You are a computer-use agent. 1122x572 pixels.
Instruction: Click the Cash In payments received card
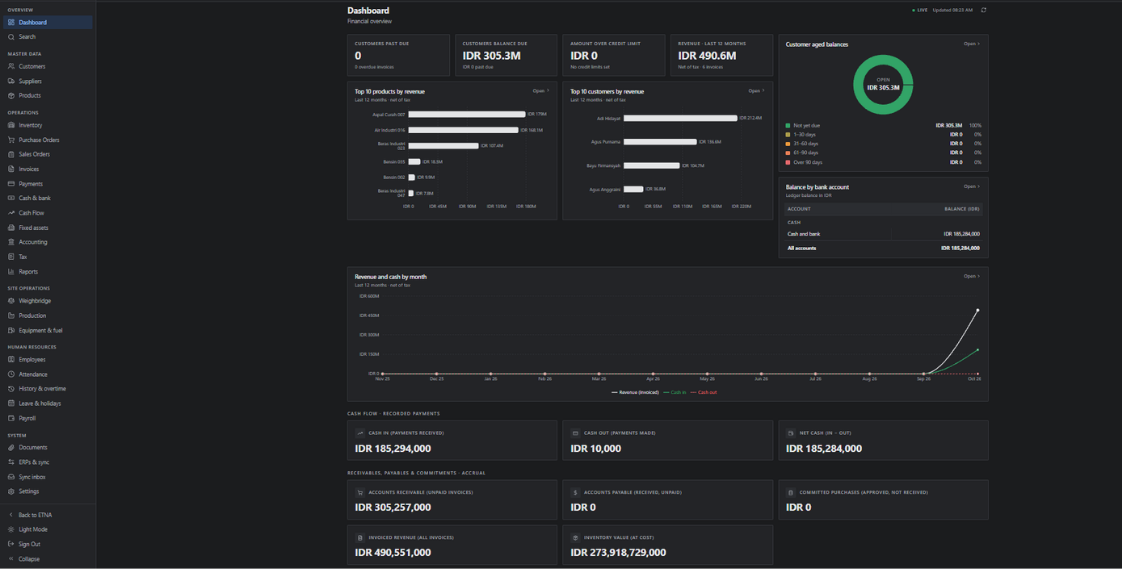[452, 440]
